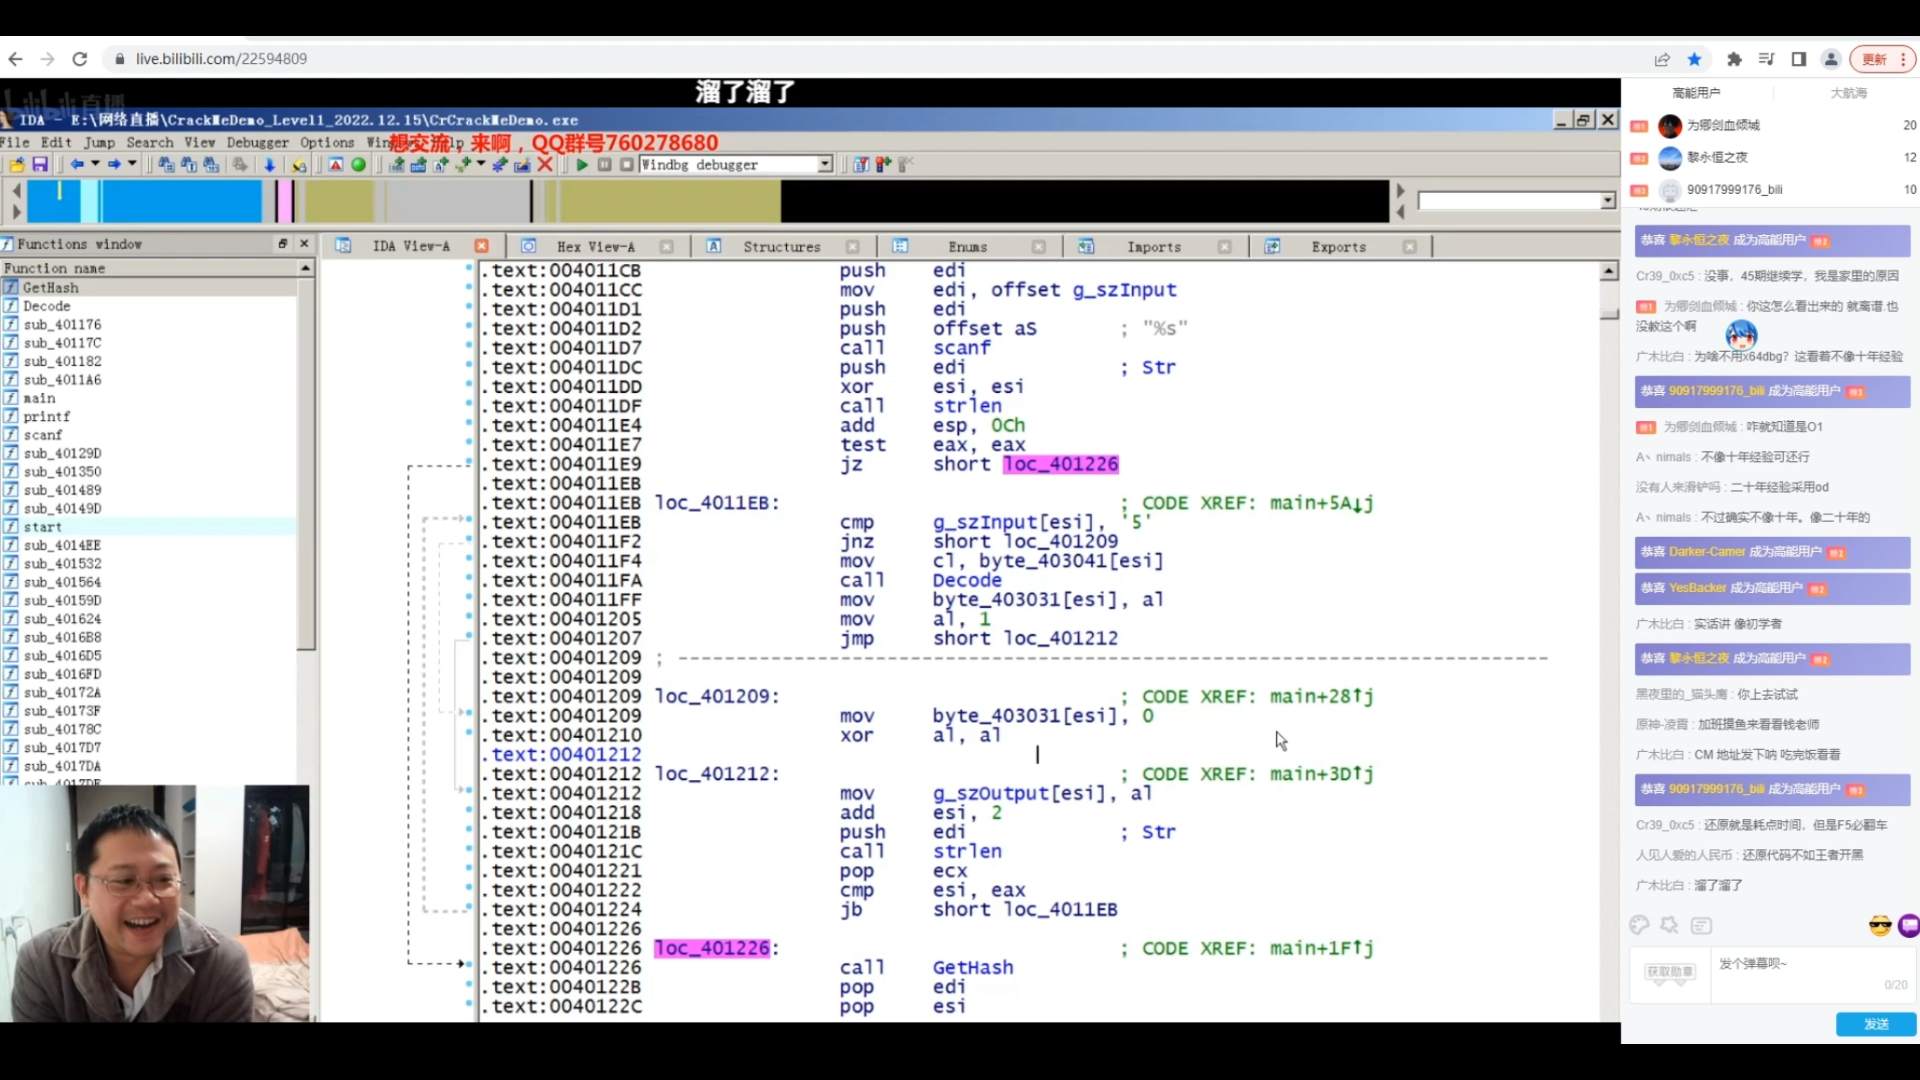
Task: Open the File menu in IDA
Action: (15, 143)
